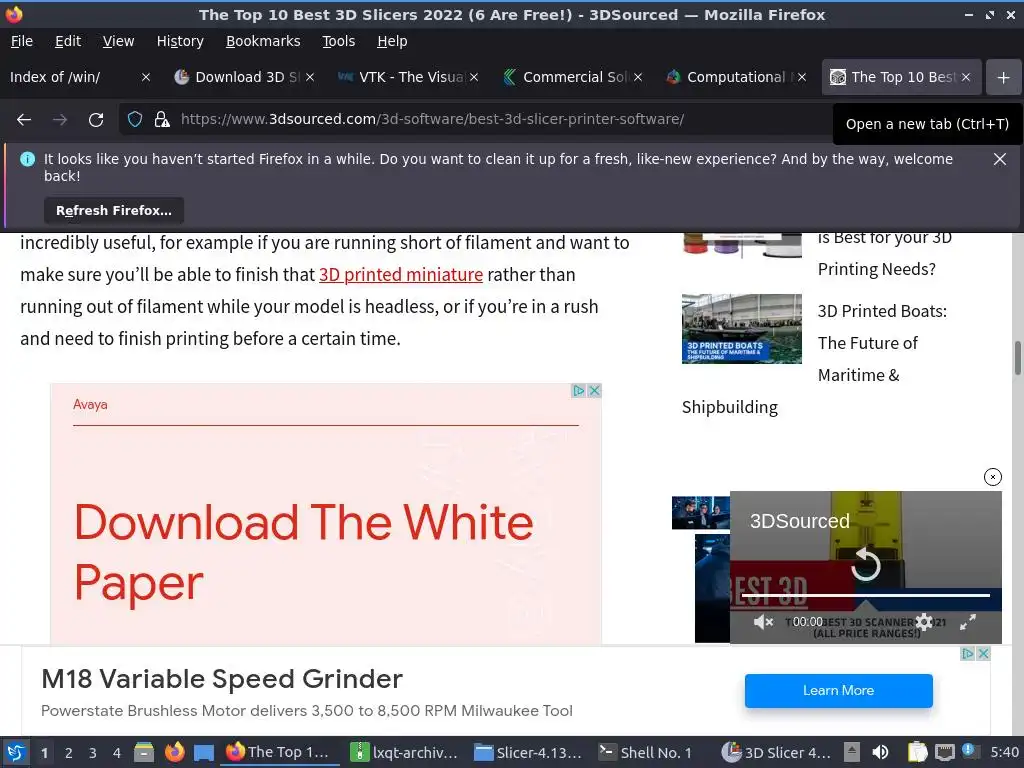
Task: Click the 3D Printed Boats thumbnail
Action: (742, 328)
